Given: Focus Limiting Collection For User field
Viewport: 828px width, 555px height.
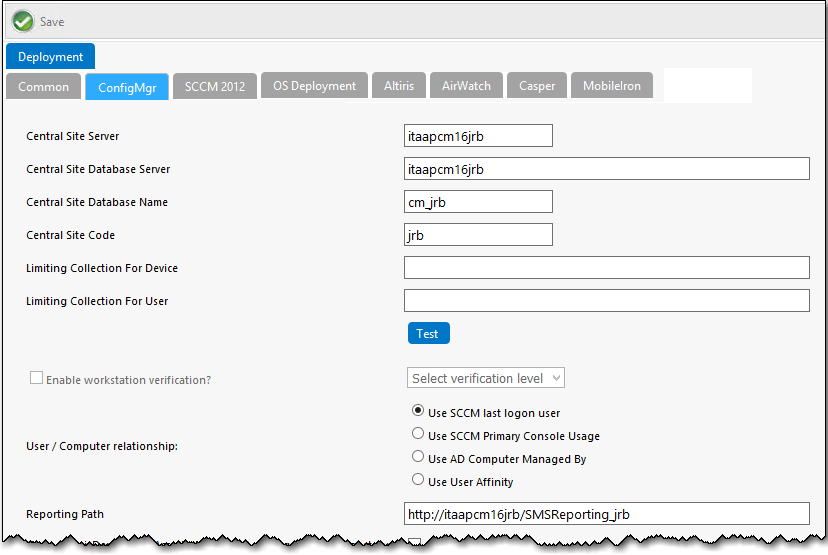Looking at the screenshot, I should 606,300.
